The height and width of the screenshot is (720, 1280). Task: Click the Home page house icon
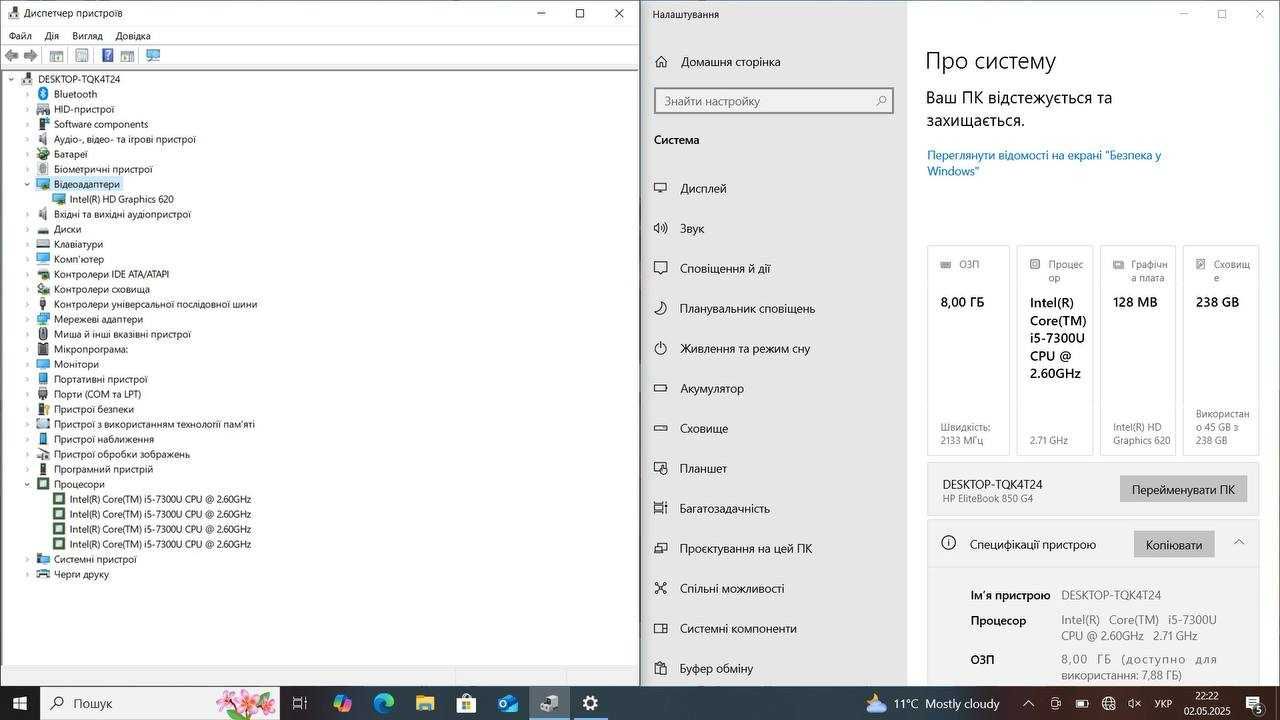(661, 62)
